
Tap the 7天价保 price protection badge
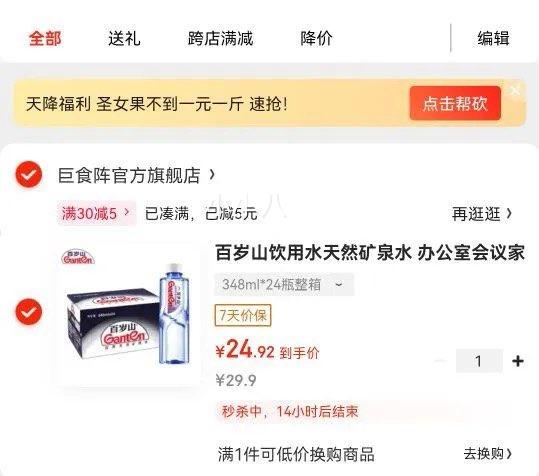[243, 315]
